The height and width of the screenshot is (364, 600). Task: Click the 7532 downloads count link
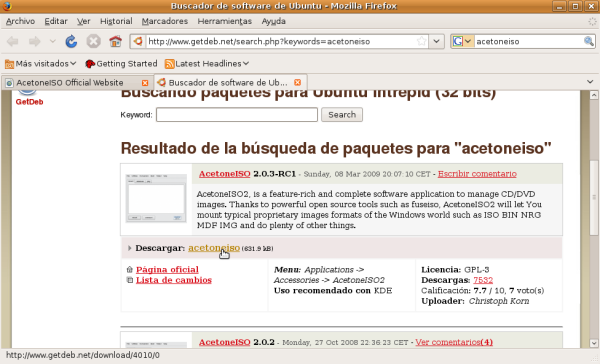coord(483,280)
